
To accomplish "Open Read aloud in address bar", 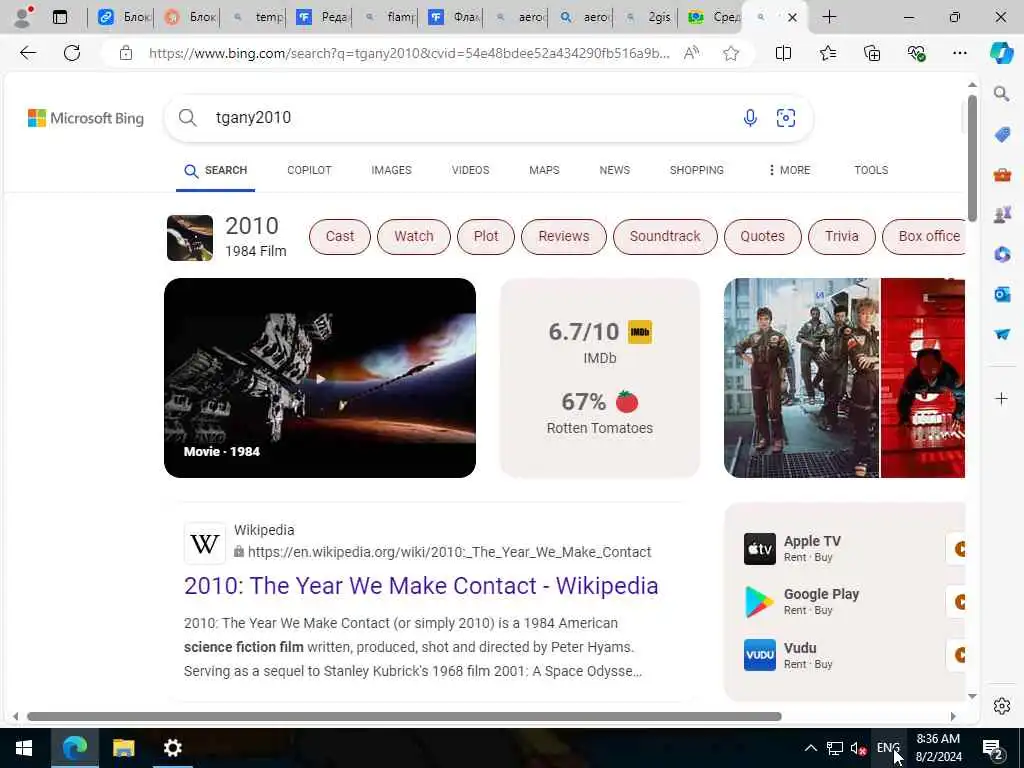I will coord(691,53).
